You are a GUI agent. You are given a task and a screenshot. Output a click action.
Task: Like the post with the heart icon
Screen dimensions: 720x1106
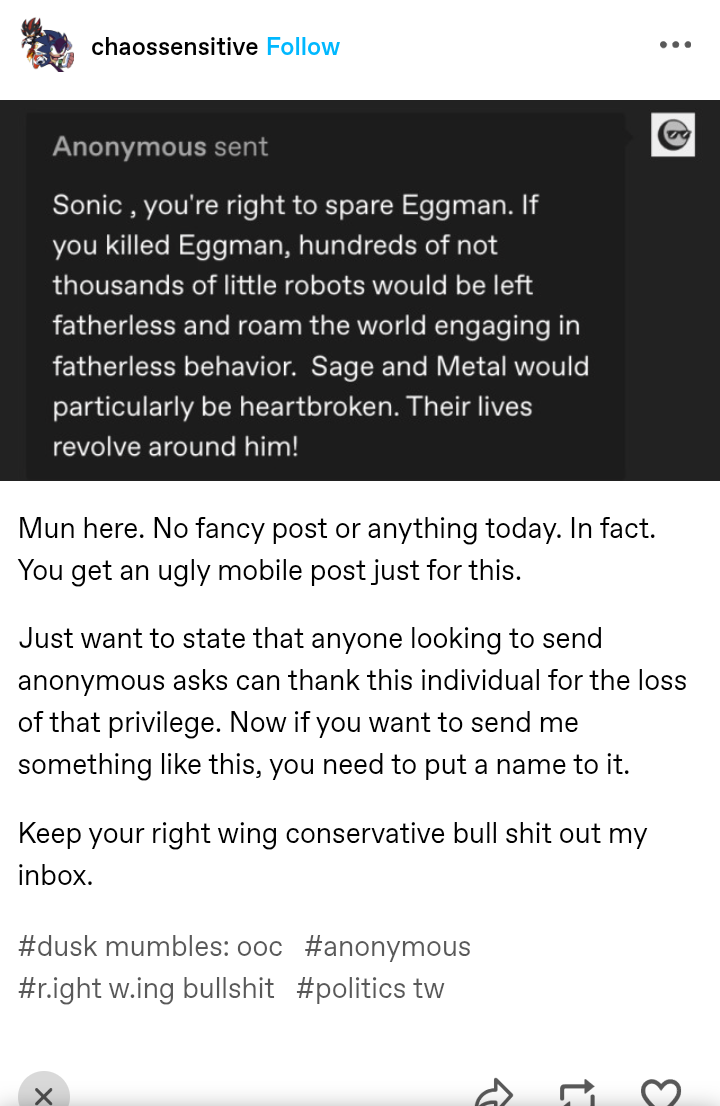click(661, 1093)
